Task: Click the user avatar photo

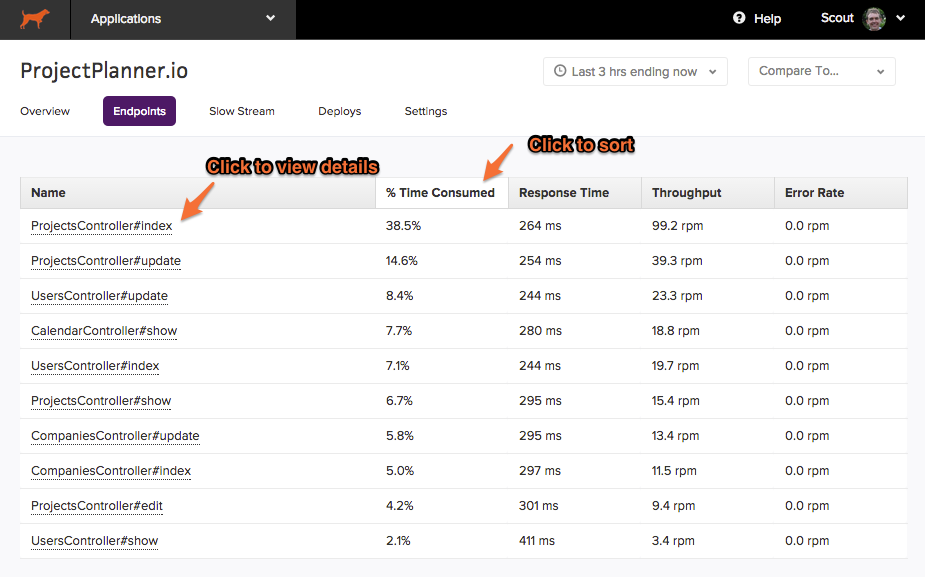Action: [874, 19]
